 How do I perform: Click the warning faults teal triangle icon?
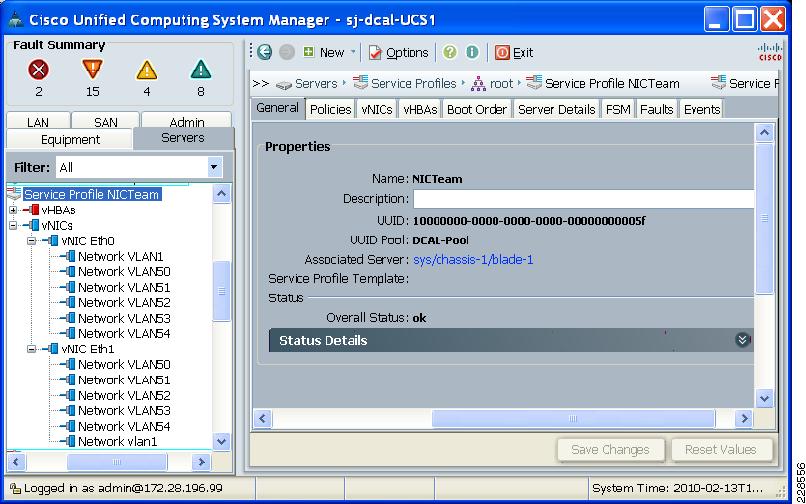pos(200,69)
